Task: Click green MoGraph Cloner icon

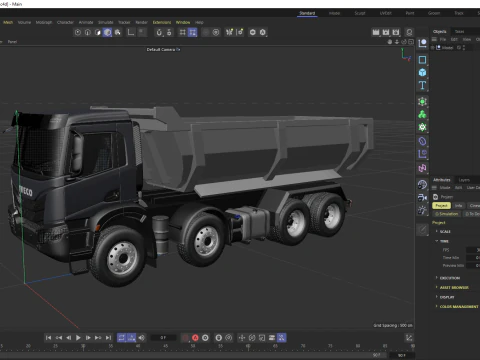Action: [x=422, y=115]
